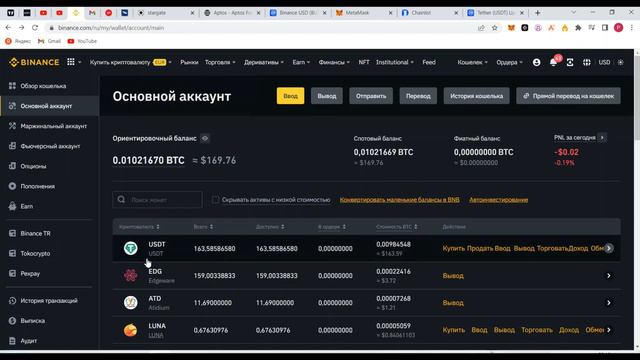This screenshot has height=360, width=640.
Task: Expand USDT row actions arrow
Action: coord(609,248)
